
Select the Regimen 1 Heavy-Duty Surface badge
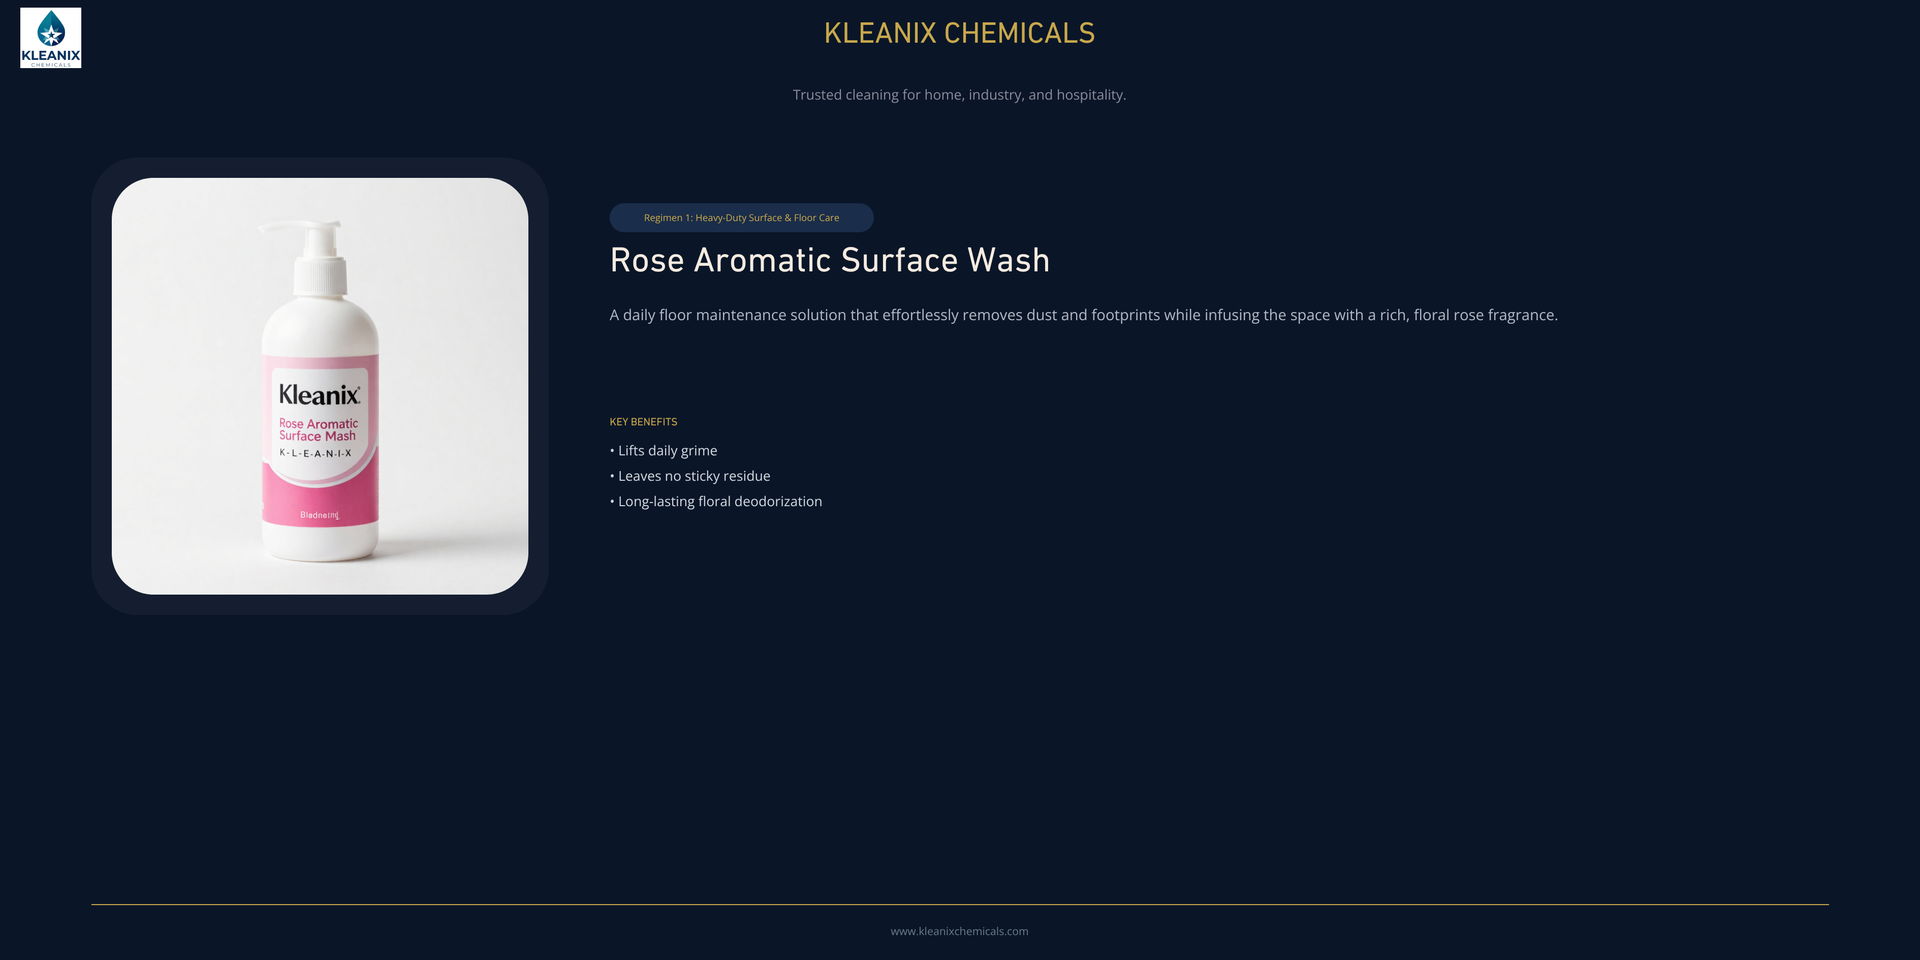tap(741, 218)
